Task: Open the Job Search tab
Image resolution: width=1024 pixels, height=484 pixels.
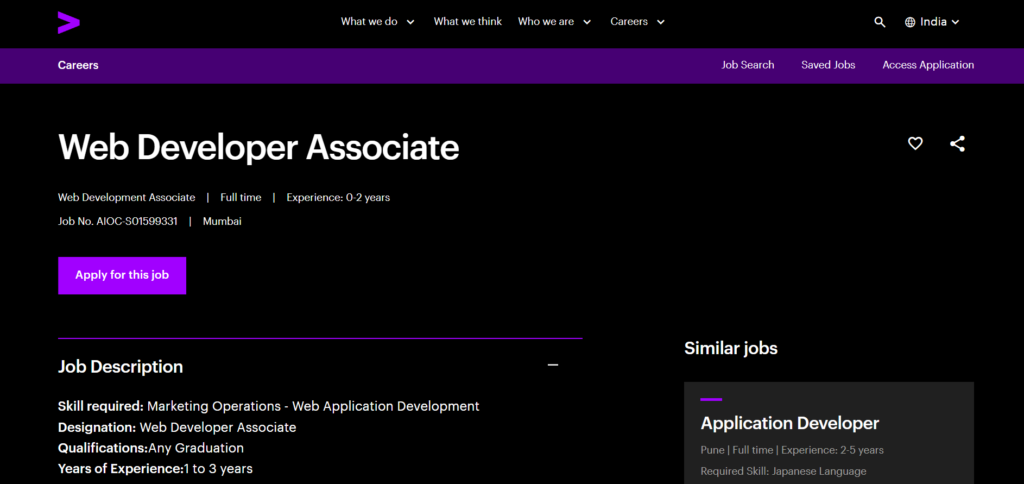Action: pyautogui.click(x=748, y=65)
